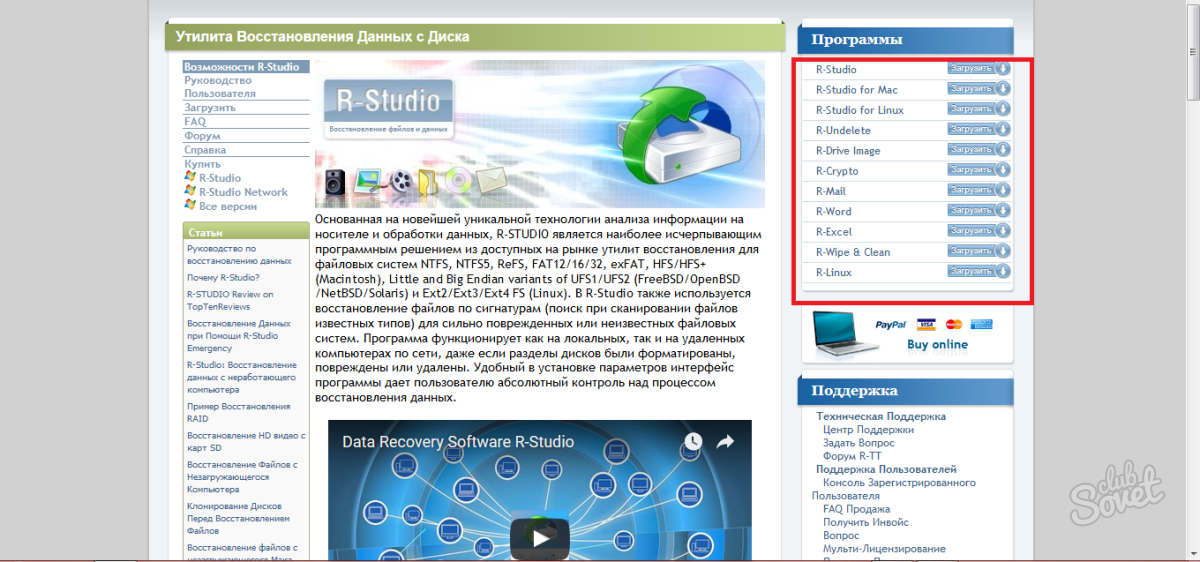Download R-Studio for Linux
Image resolution: width=1200 pixels, height=562 pixels.
(x=979, y=109)
